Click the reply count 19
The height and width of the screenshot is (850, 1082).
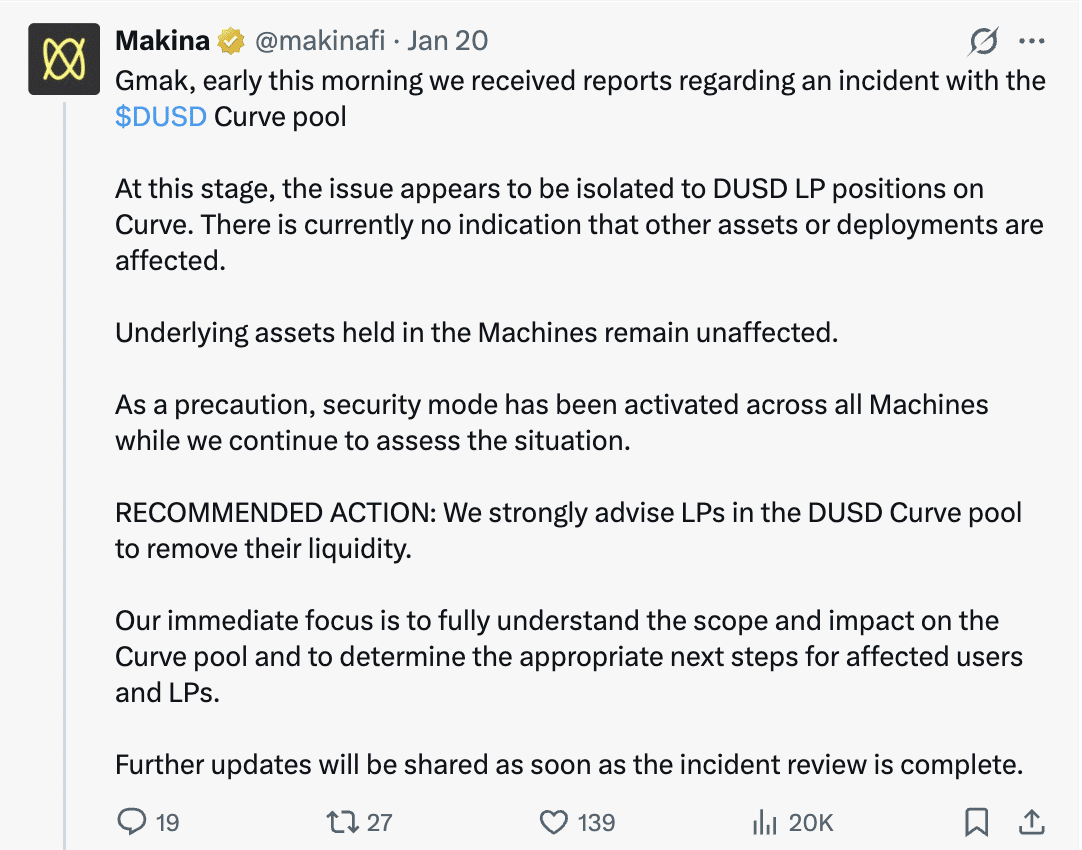coord(167,823)
